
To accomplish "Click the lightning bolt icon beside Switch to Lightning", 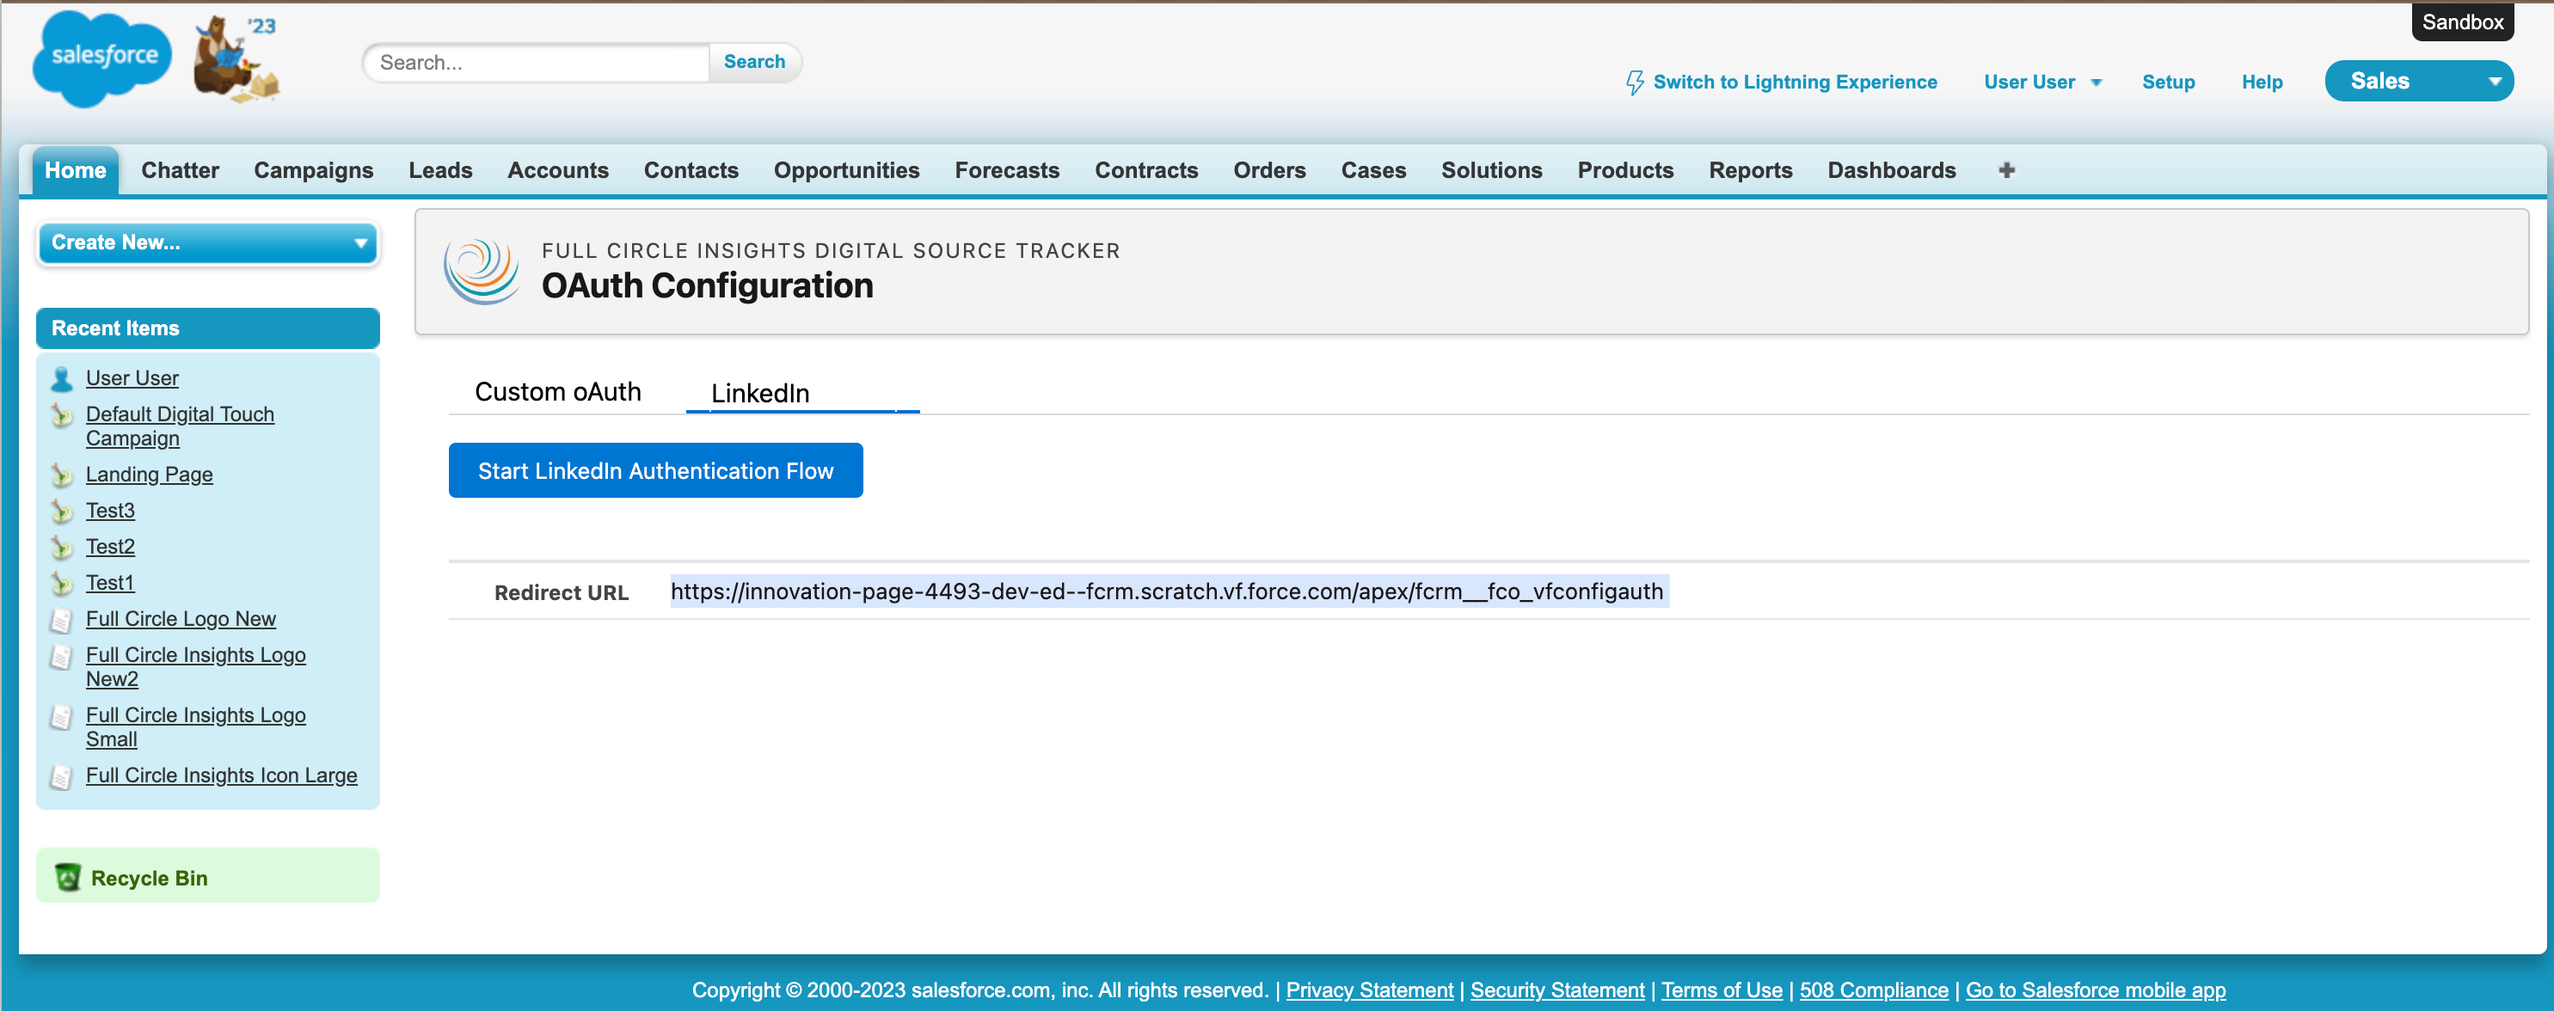I will point(1634,82).
